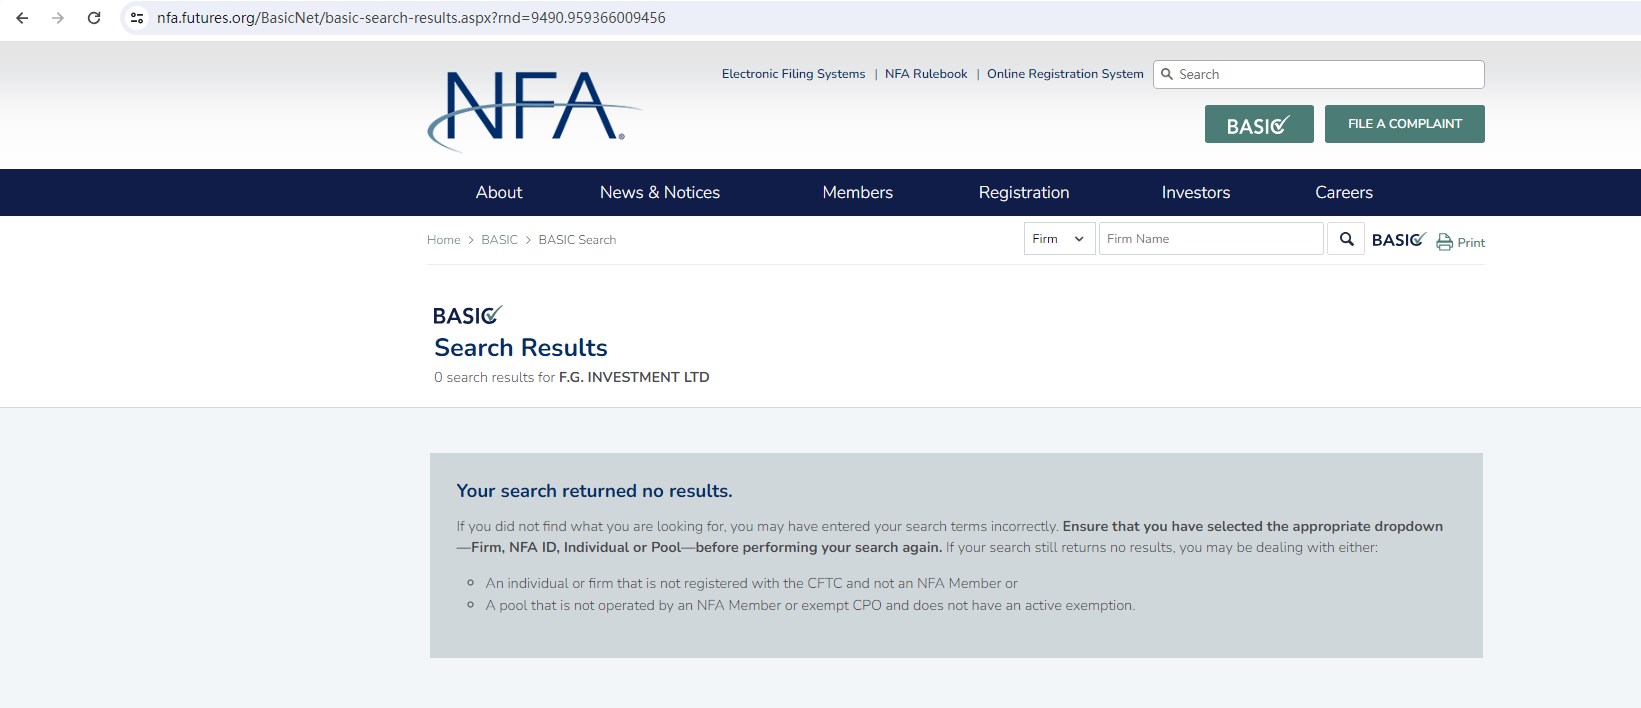Open the About menu

(499, 192)
